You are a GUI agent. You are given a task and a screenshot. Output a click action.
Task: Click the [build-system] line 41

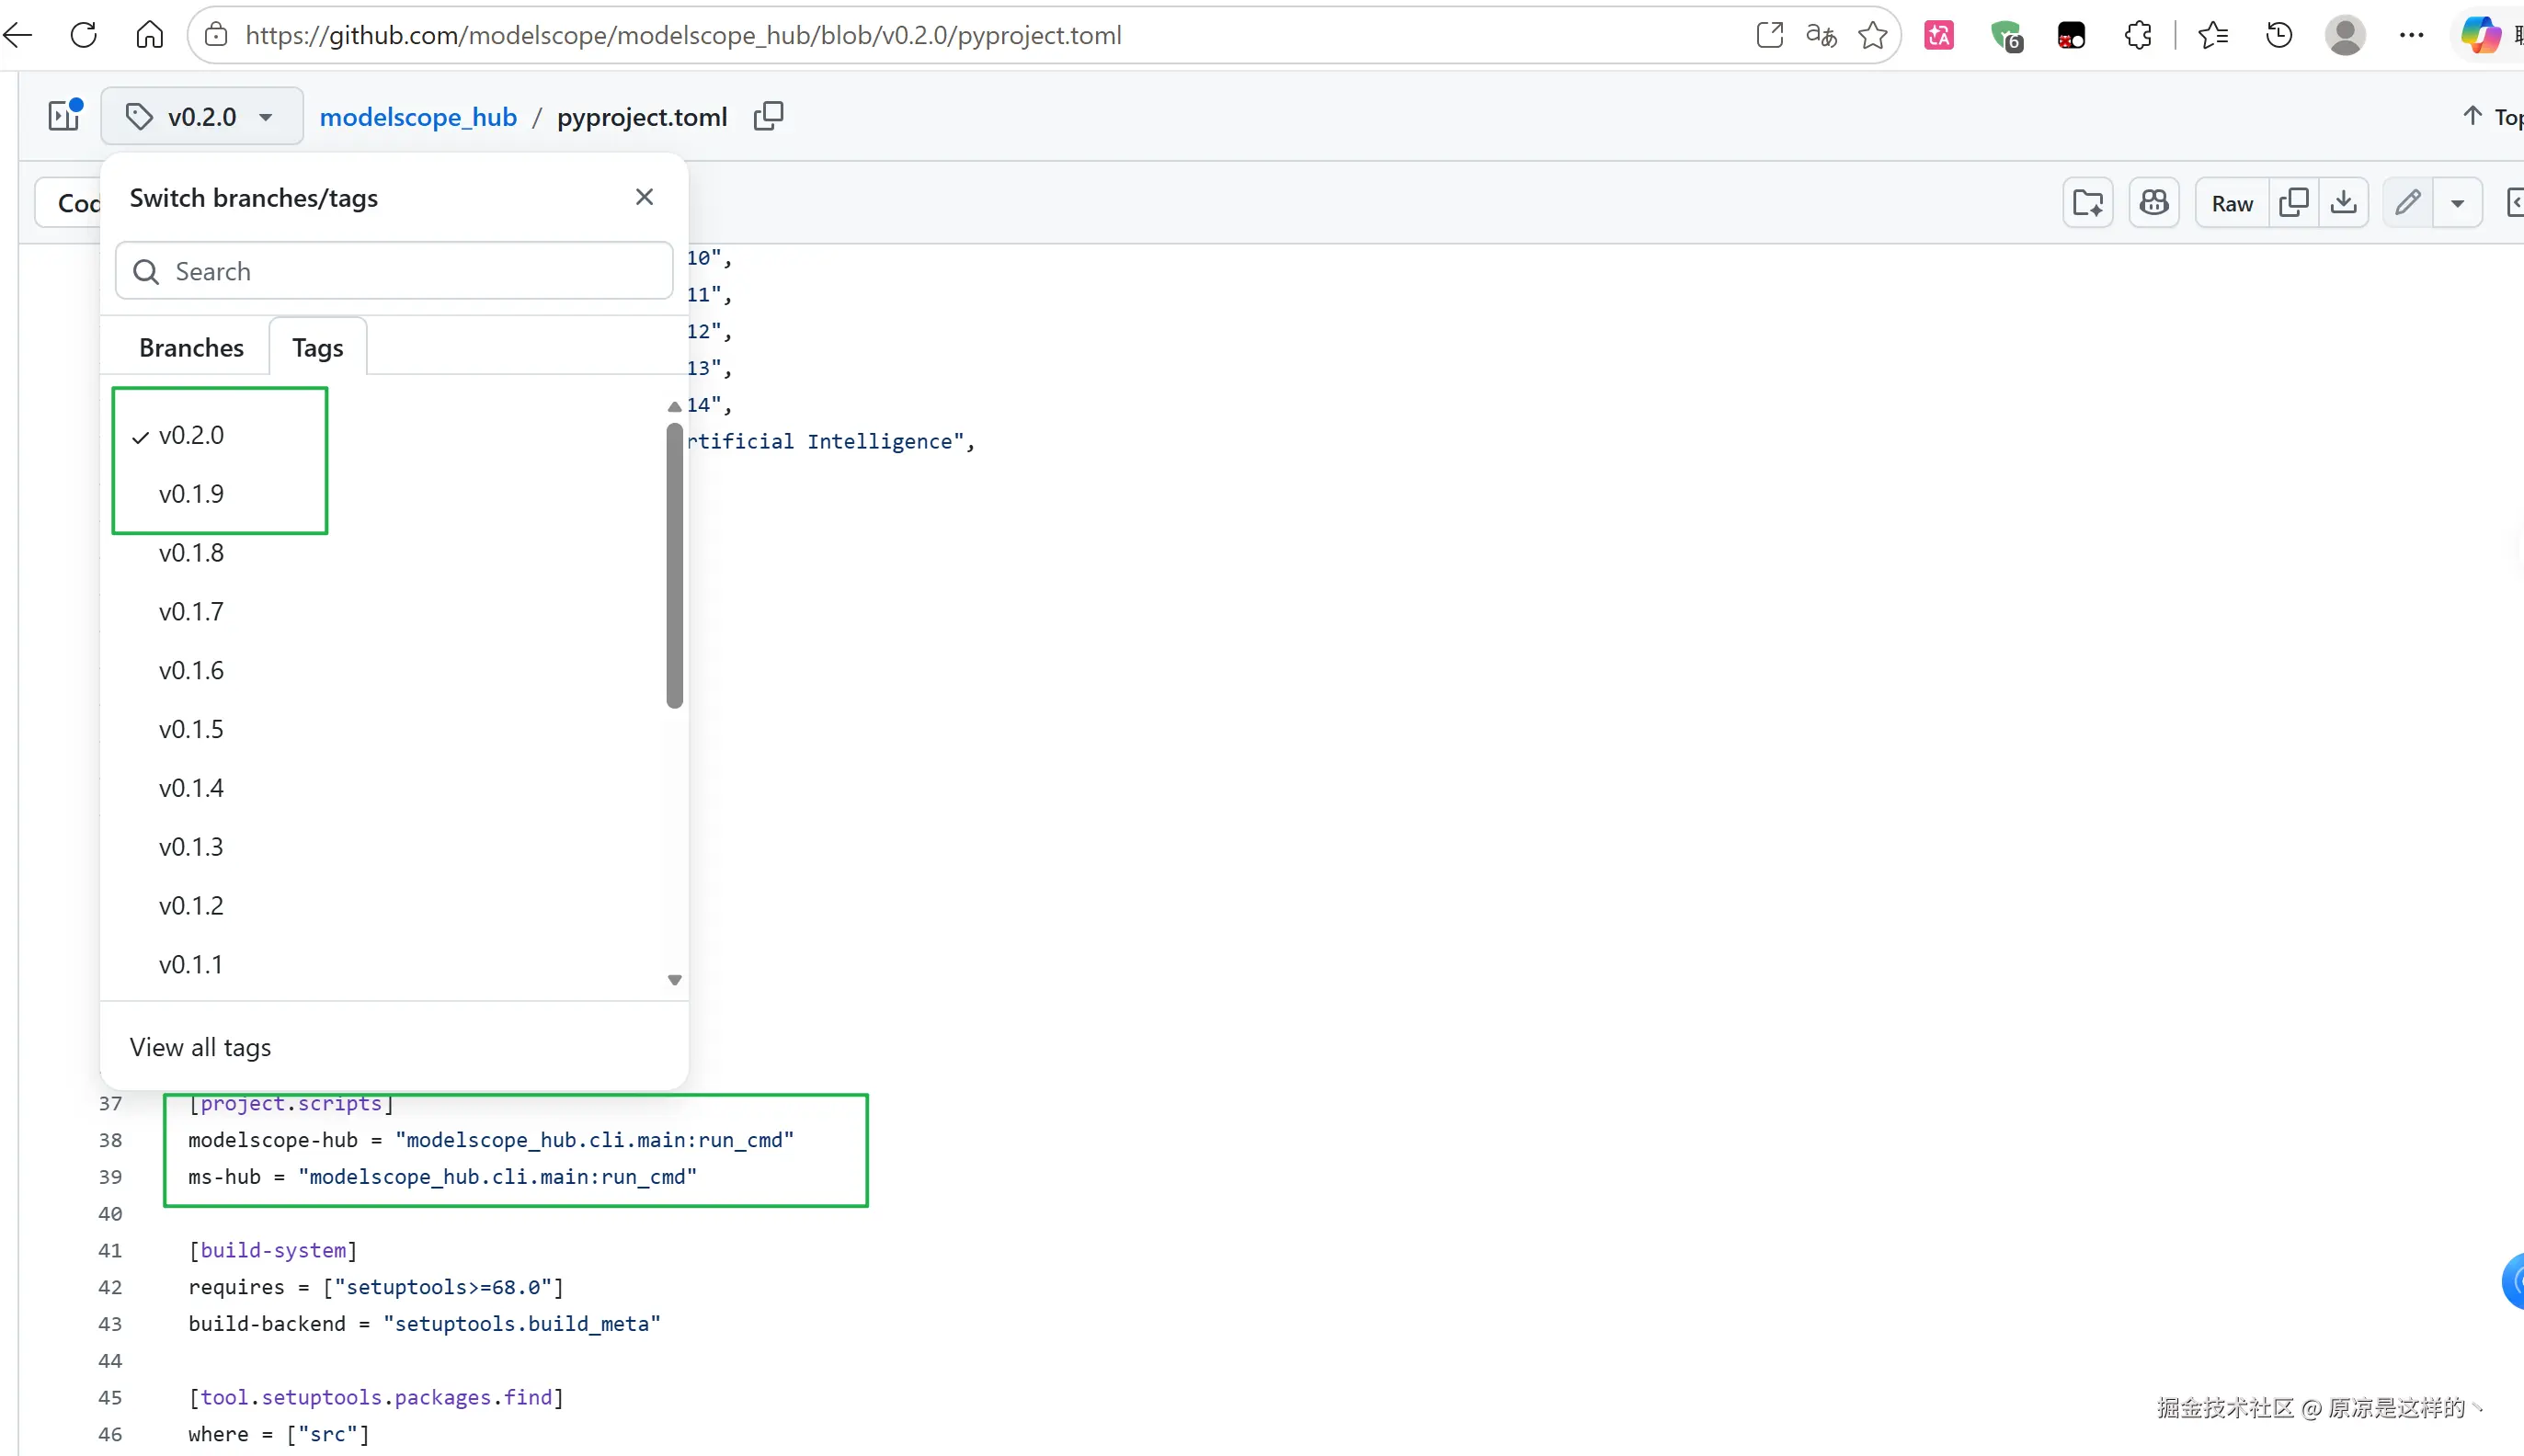click(273, 1250)
